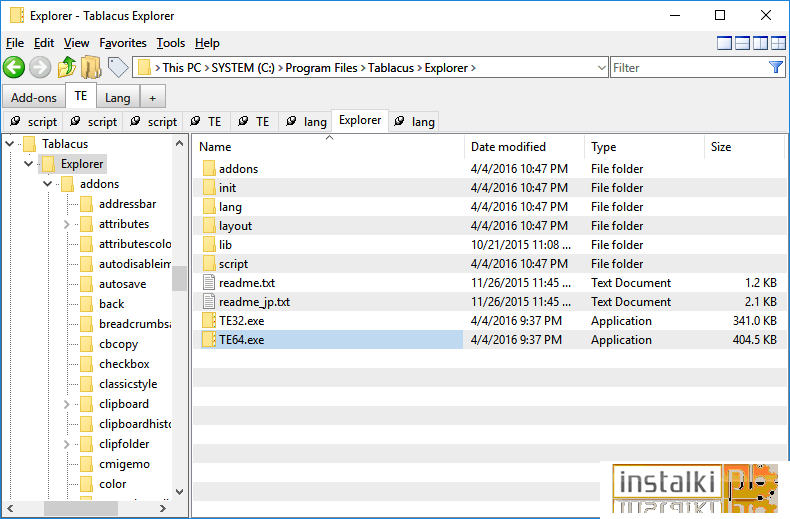Click TE64.exe application icon
The width and height of the screenshot is (790, 519).
(x=209, y=340)
